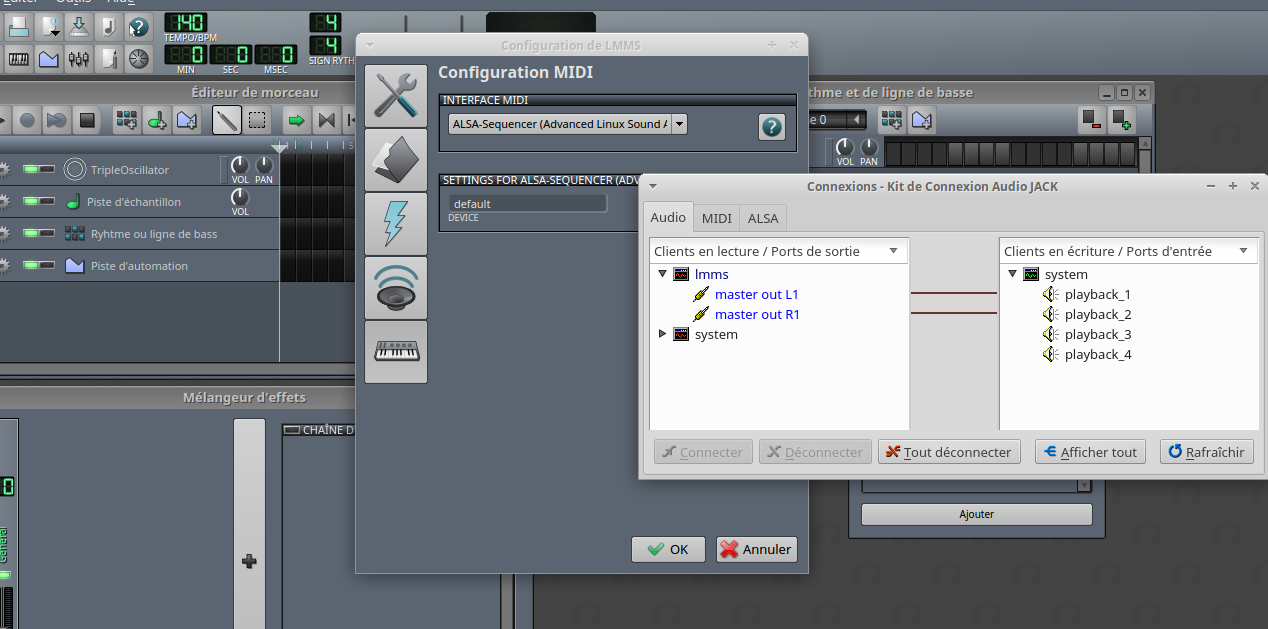Viewport: 1268px width, 629px height.
Task: Remove steps in the beat editor
Action: pyautogui.click(x=1091, y=120)
